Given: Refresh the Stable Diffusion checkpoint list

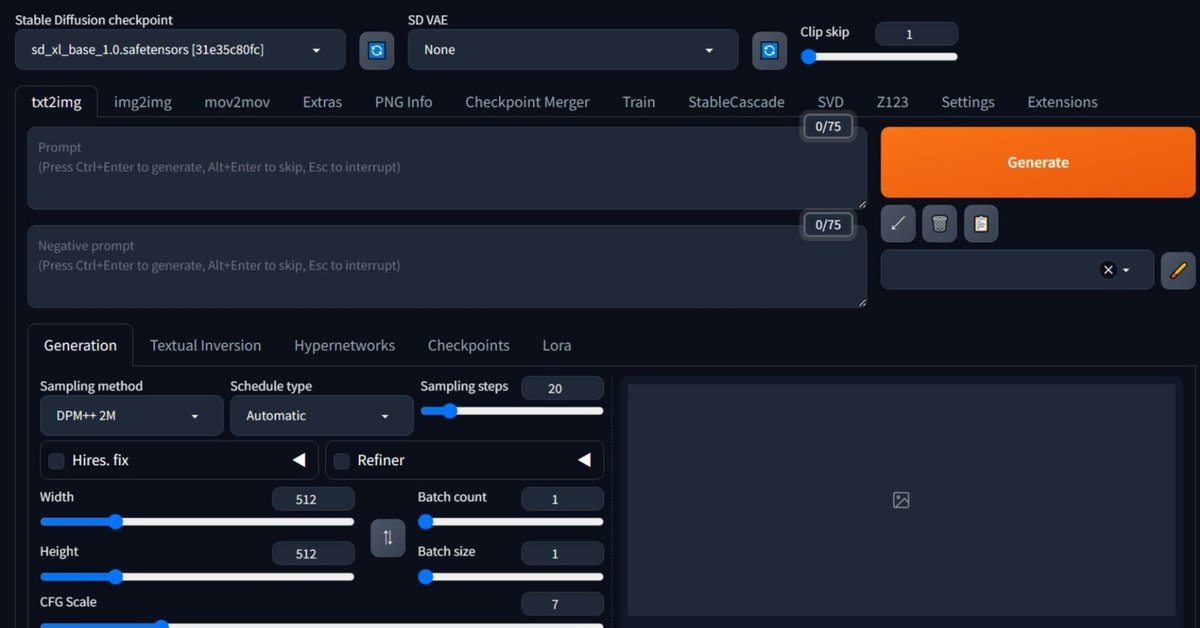Looking at the screenshot, I should tap(377, 50).
